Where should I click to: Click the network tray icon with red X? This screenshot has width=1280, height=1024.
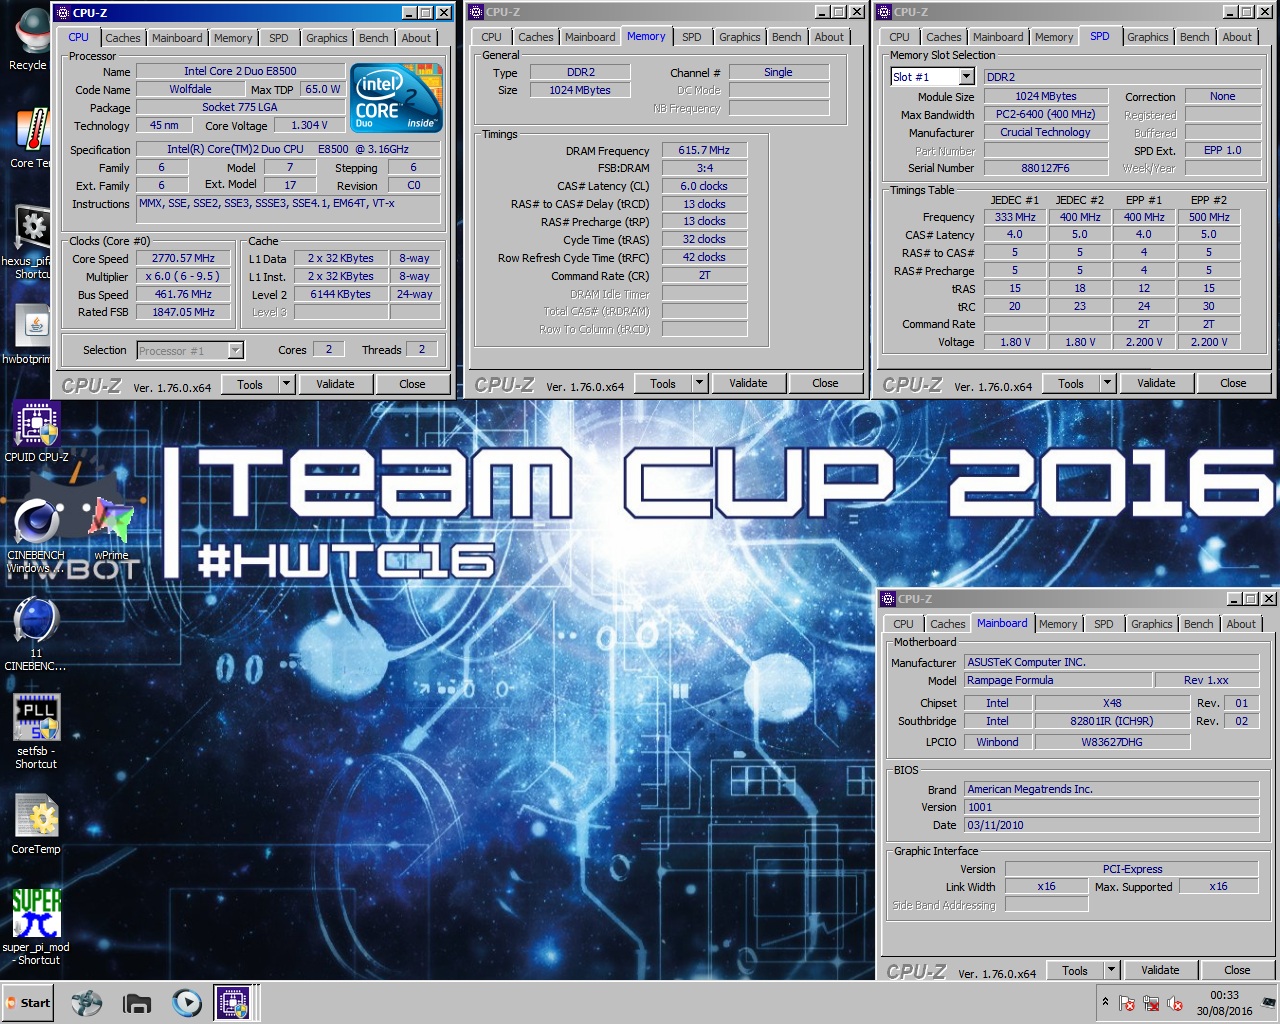[1151, 1003]
